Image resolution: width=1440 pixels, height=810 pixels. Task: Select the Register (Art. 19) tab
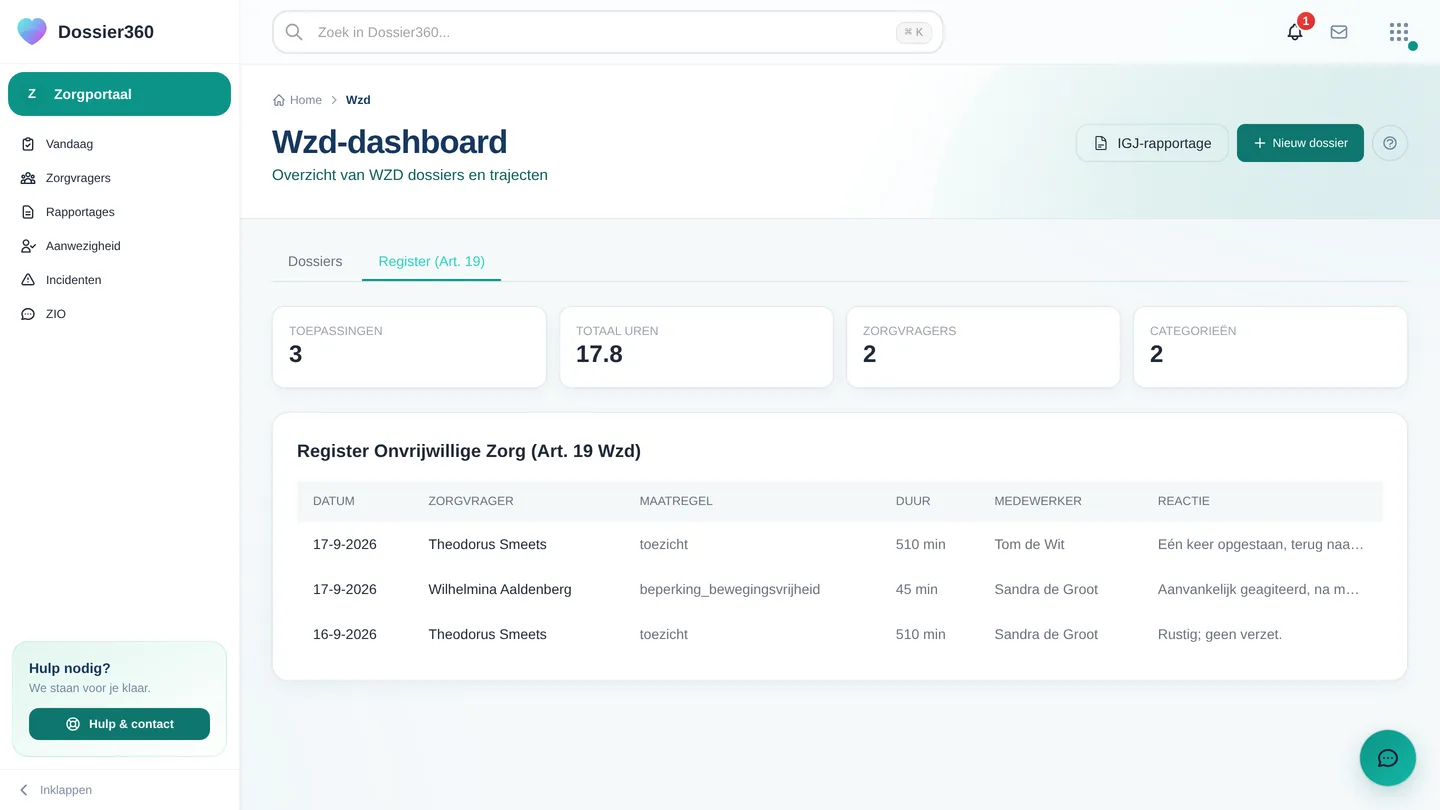click(x=431, y=261)
